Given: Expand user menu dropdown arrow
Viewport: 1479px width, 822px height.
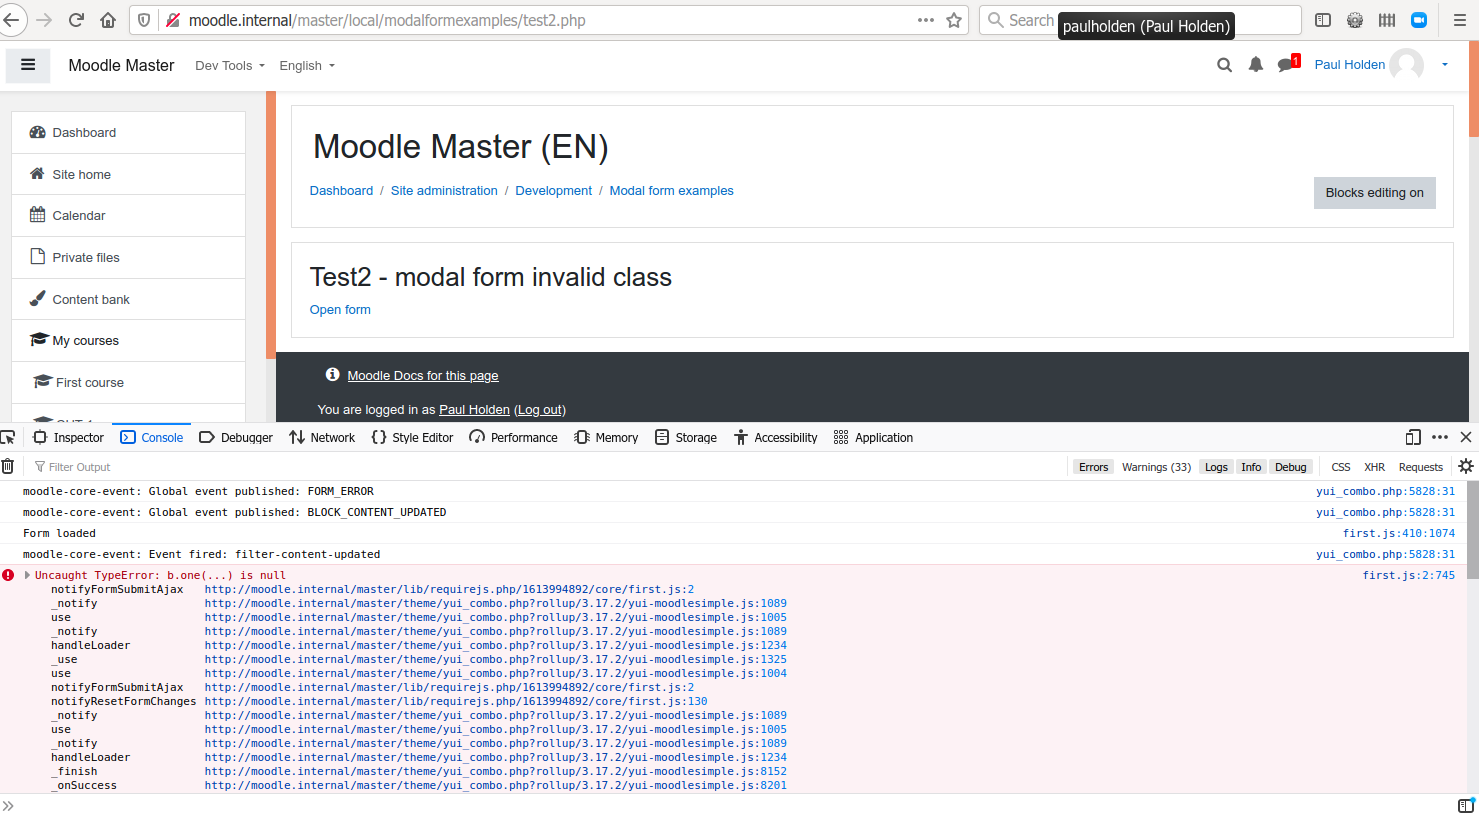Looking at the screenshot, I should pos(1444,65).
